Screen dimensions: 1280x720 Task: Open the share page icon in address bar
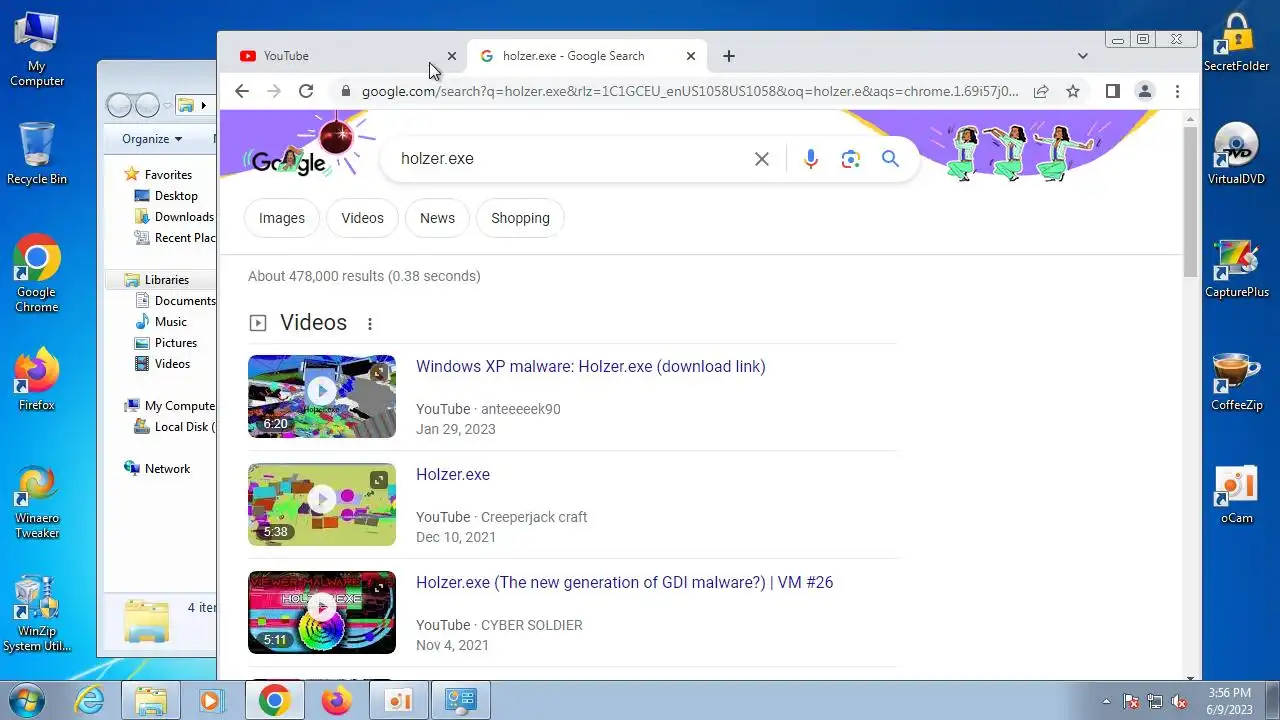point(1041,91)
